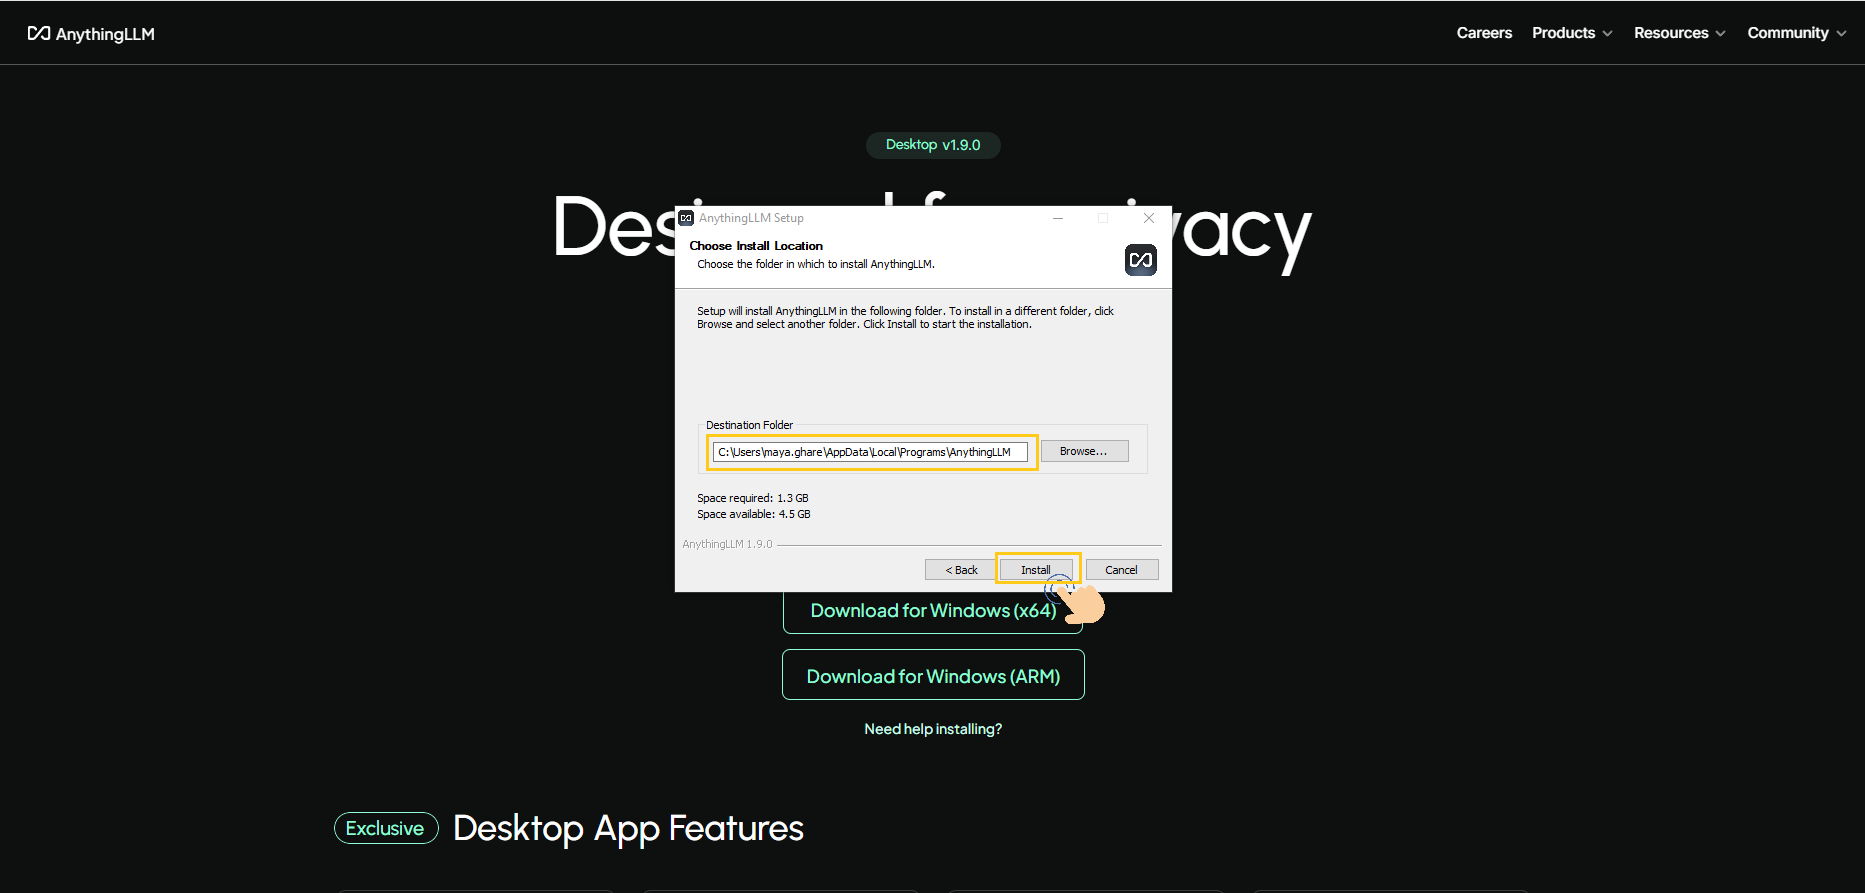Viewport: 1865px width, 893px height.
Task: Expand the Resources dropdown menu
Action: coord(1680,33)
